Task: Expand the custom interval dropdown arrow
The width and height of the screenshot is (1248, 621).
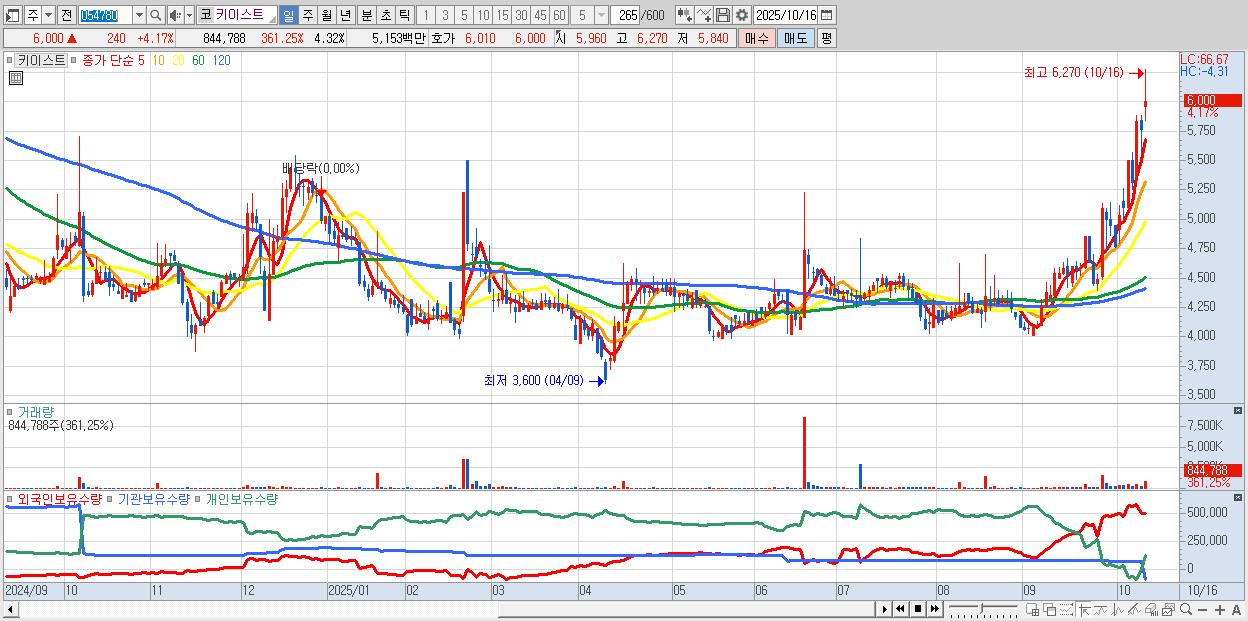Action: coord(600,15)
